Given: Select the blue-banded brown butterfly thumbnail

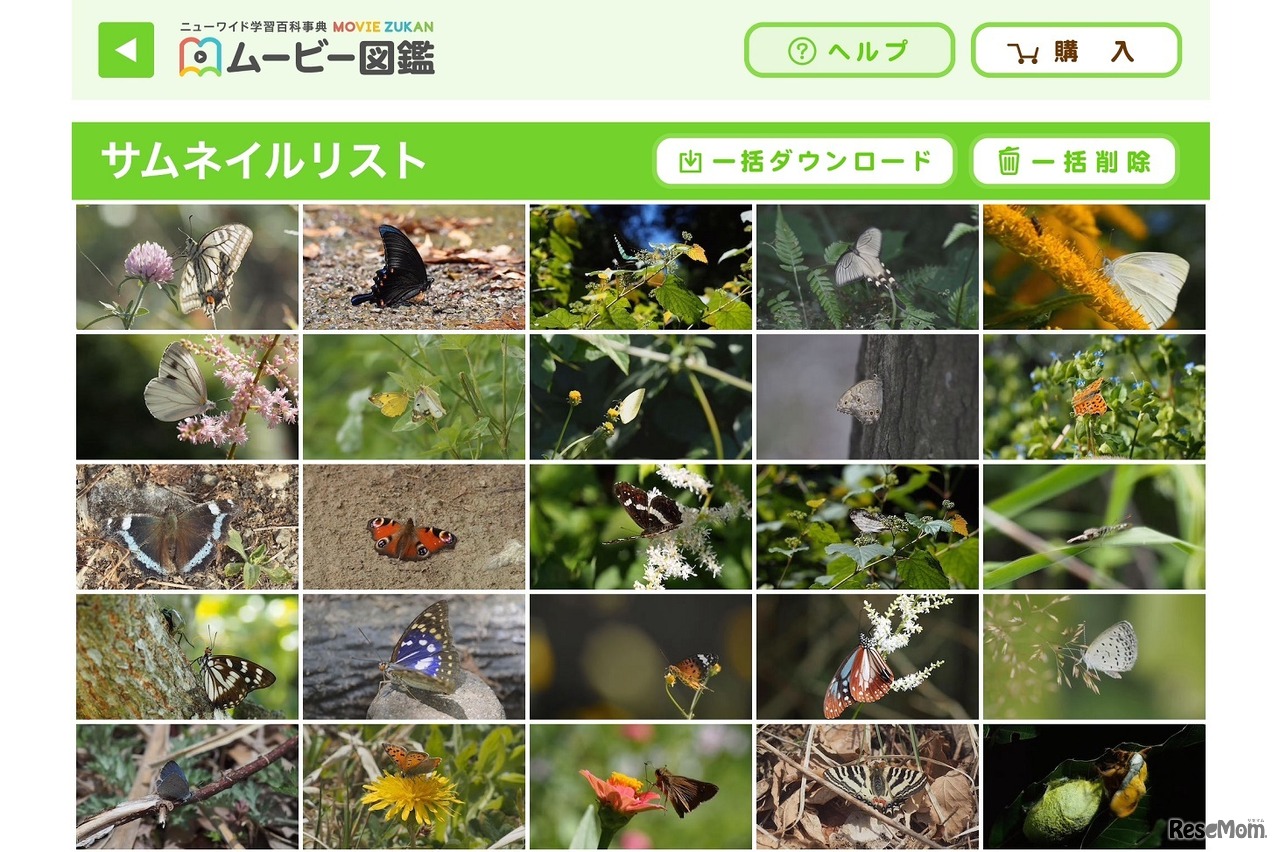Looking at the screenshot, I should click(187, 527).
